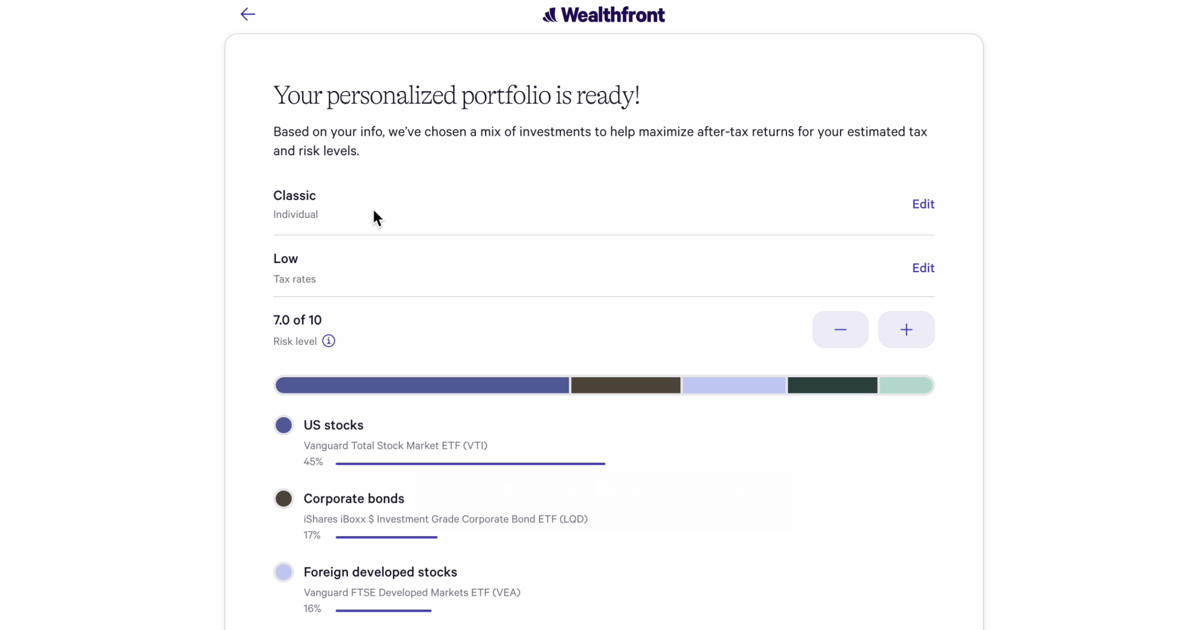The height and width of the screenshot is (630, 1200).
Task: Increase risk level with plus button
Action: [906, 330]
